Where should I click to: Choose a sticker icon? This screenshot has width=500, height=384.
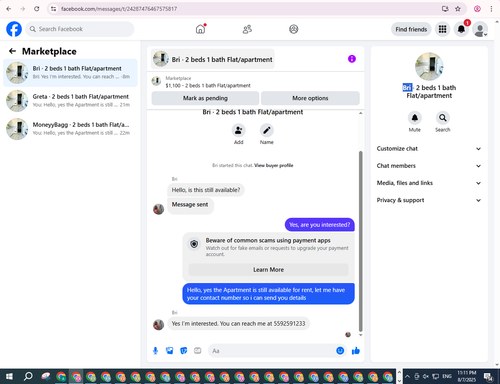pos(184,351)
